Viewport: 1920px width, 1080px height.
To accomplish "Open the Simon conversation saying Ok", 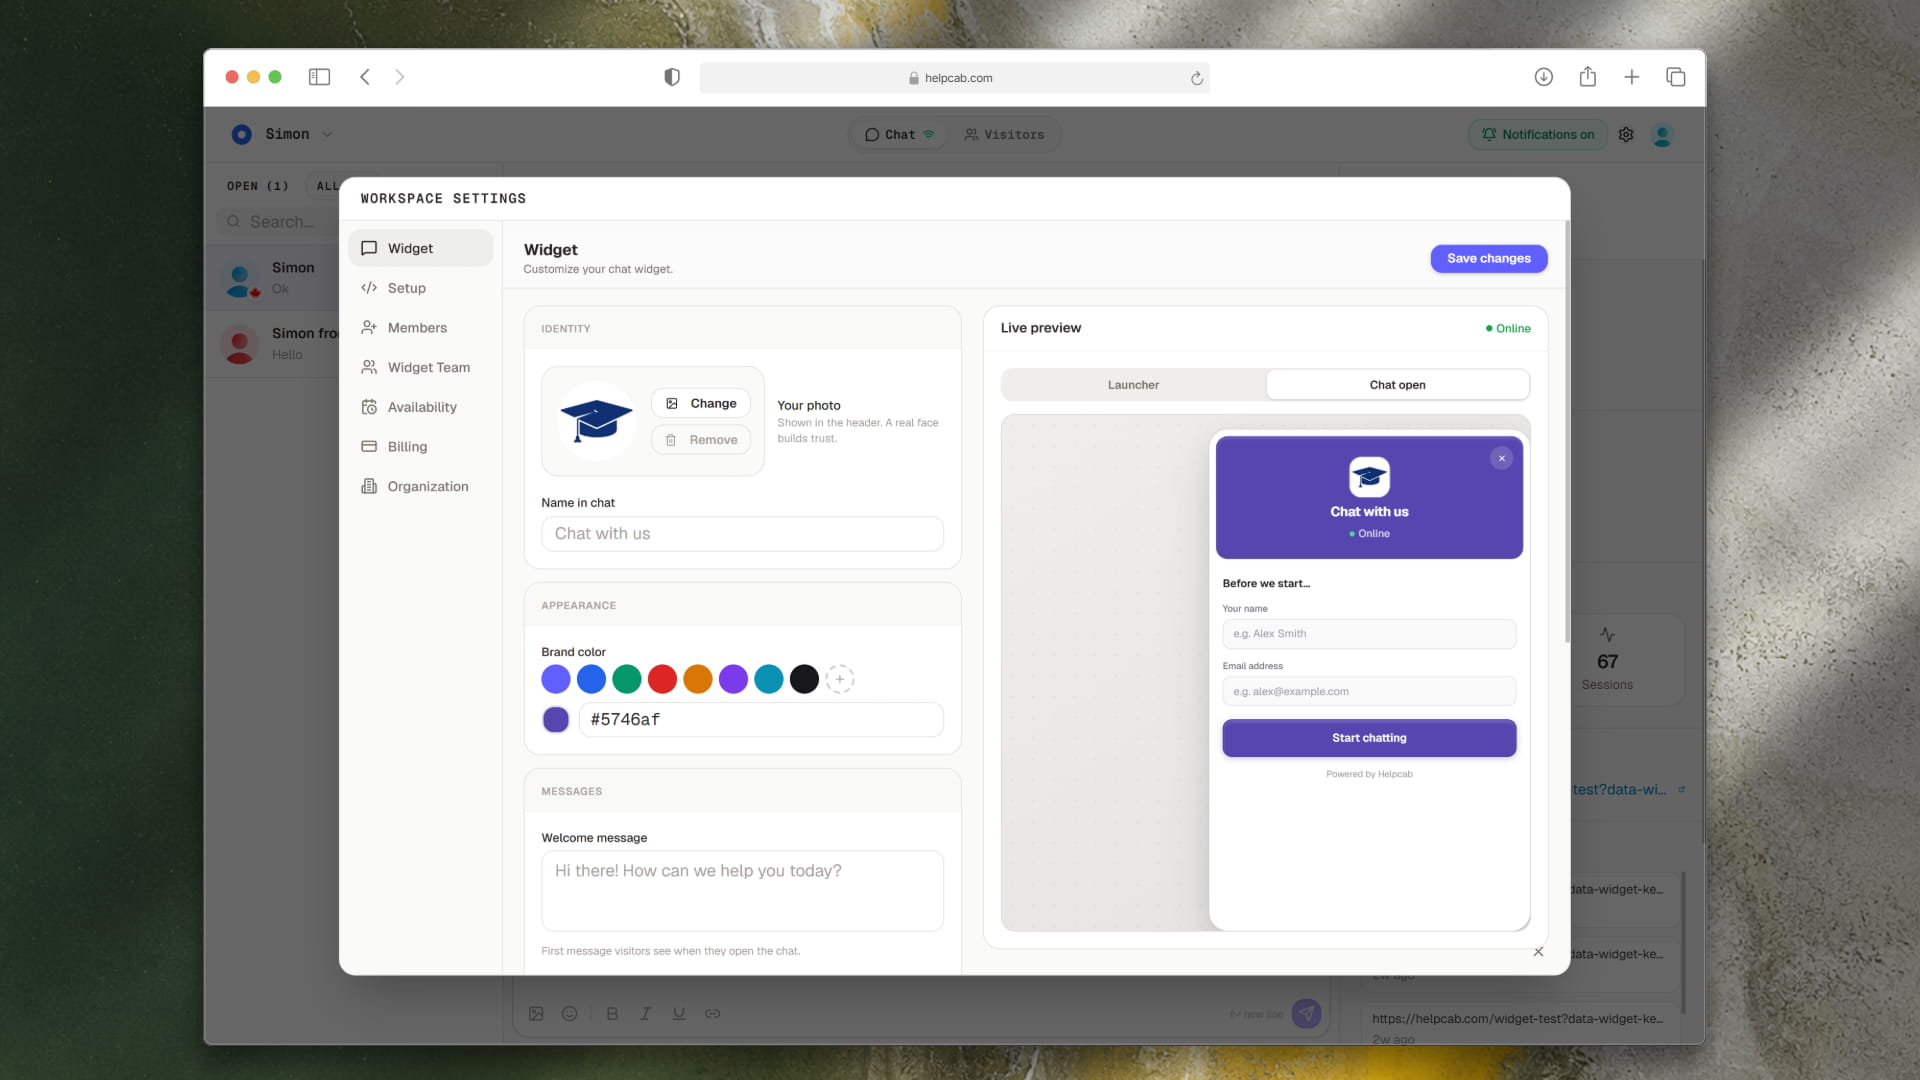I will (x=272, y=278).
